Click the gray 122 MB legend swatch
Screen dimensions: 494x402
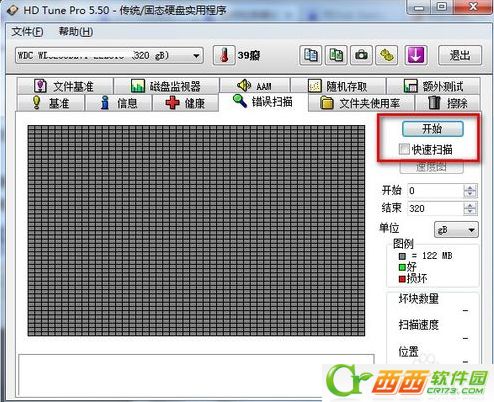point(402,256)
